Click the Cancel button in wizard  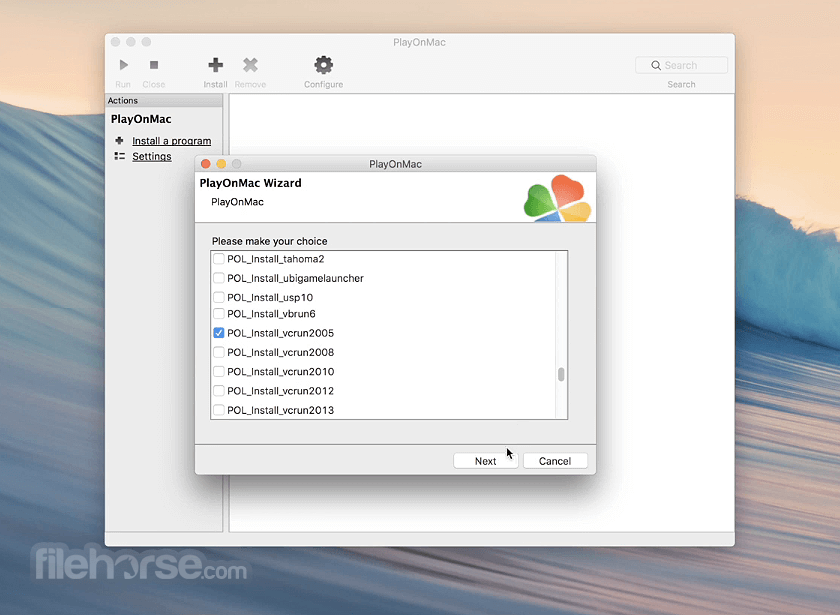555,461
